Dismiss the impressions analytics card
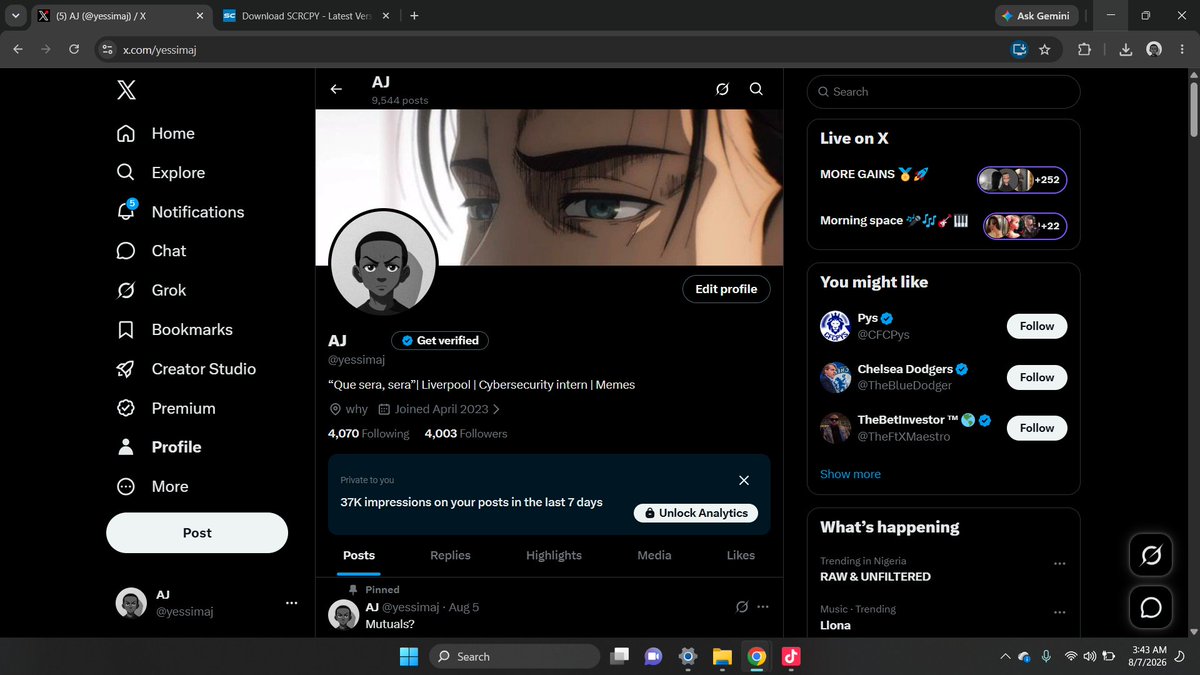The image size is (1200, 675). tap(744, 480)
